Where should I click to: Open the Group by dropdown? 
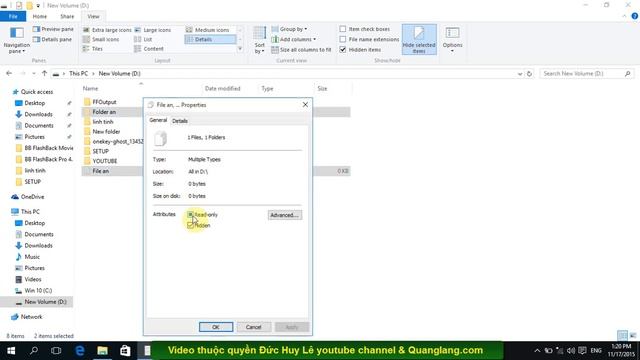click(x=289, y=29)
